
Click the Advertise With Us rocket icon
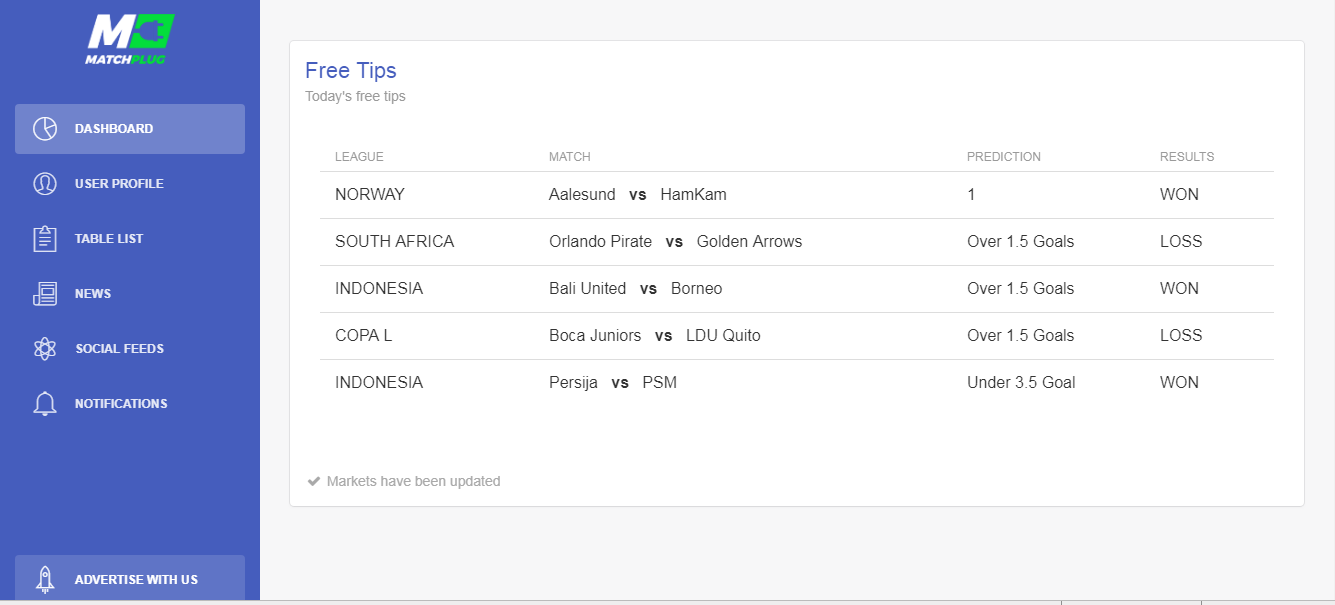point(44,580)
